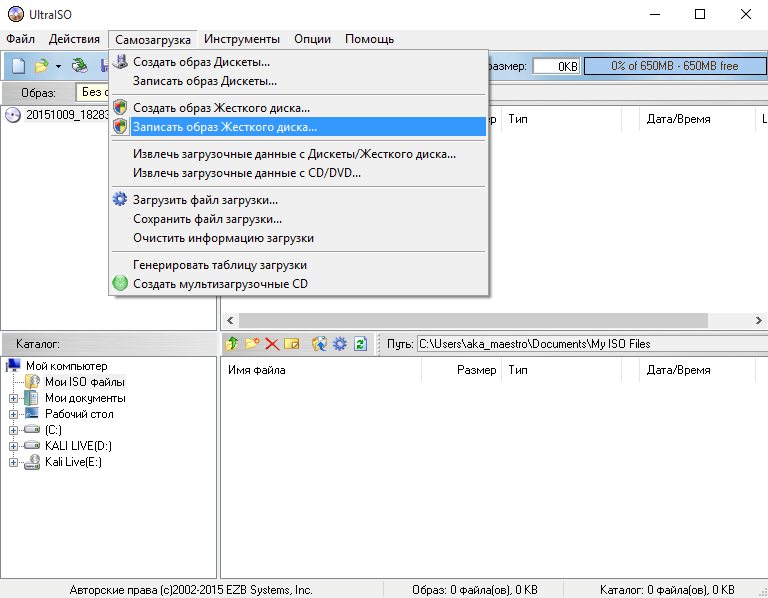Image resolution: width=768 pixels, height=598 pixels.
Task: Click the scrollbar right arrow in image pane
Action: click(759, 320)
